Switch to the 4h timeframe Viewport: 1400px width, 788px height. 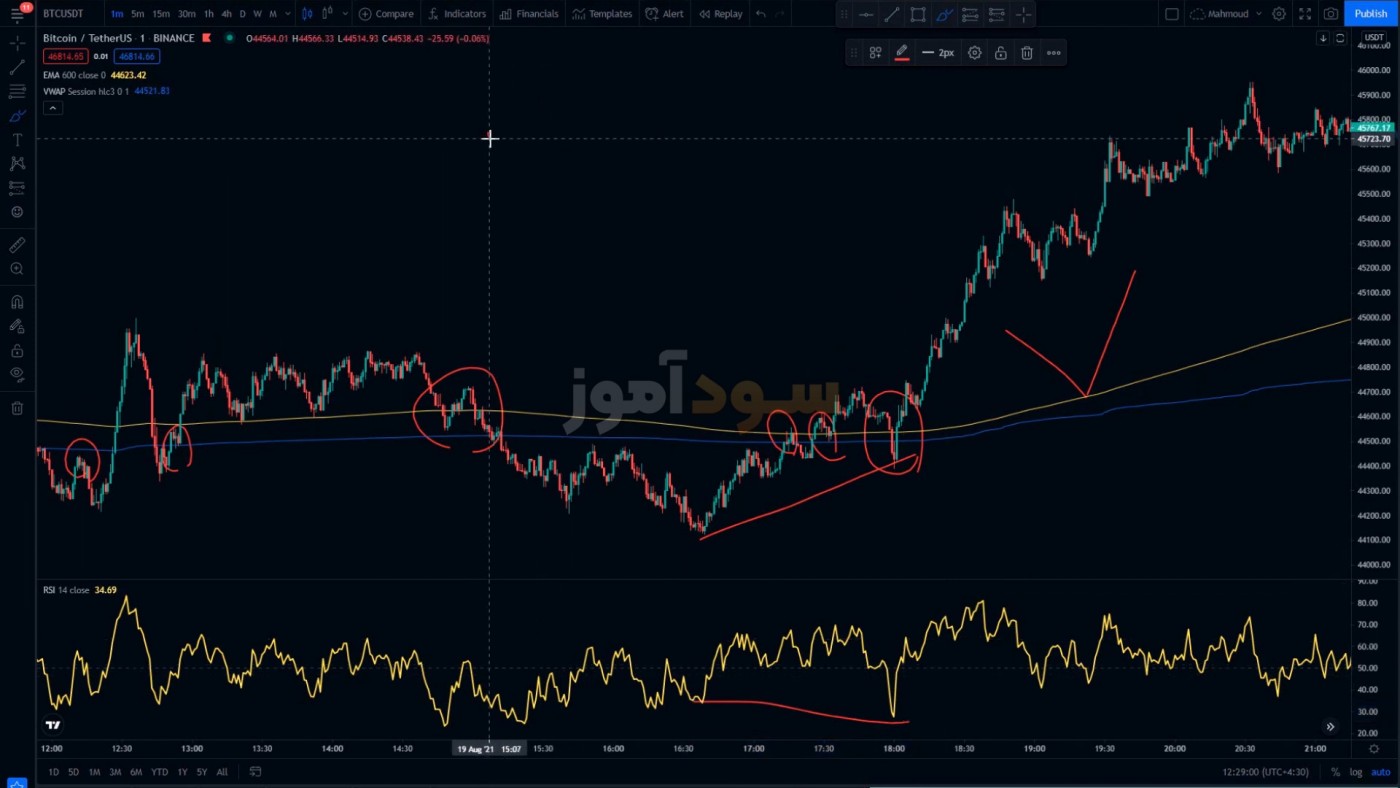pos(226,14)
